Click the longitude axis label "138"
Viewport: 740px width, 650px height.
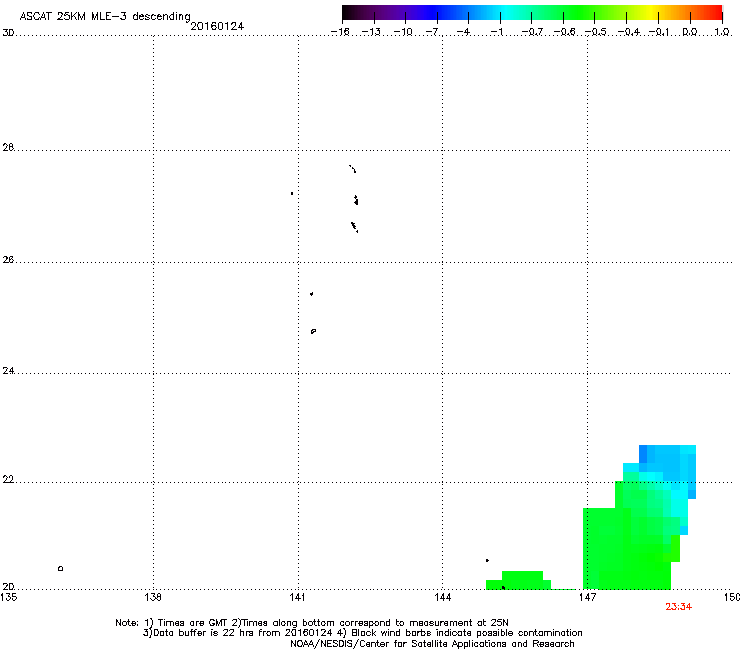pyautogui.click(x=152, y=597)
